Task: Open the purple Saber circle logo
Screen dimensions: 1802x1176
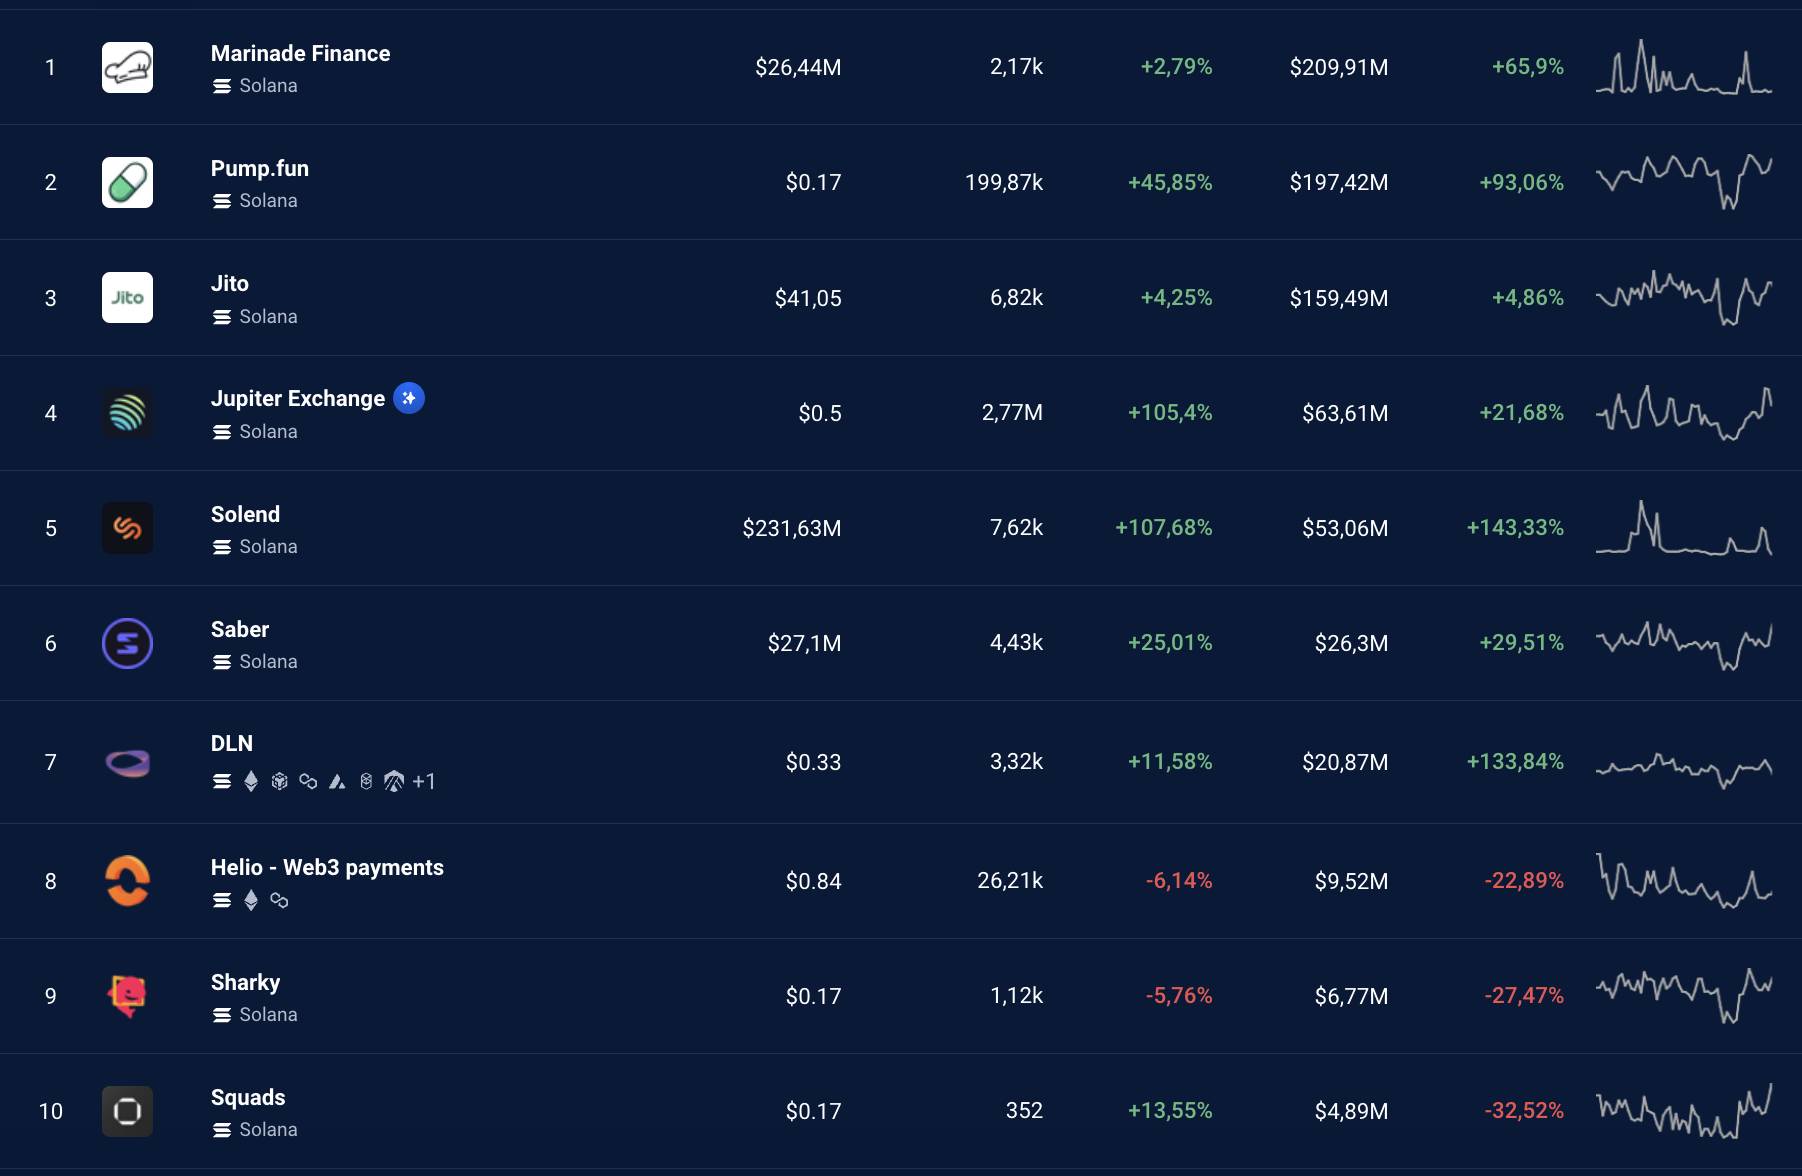Action: [x=127, y=643]
